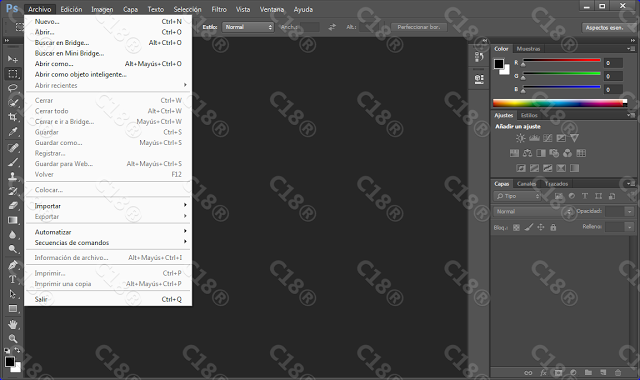640x380 pixels.
Task: Open the Estilo dropdown set to Normal
Action: pos(248,27)
